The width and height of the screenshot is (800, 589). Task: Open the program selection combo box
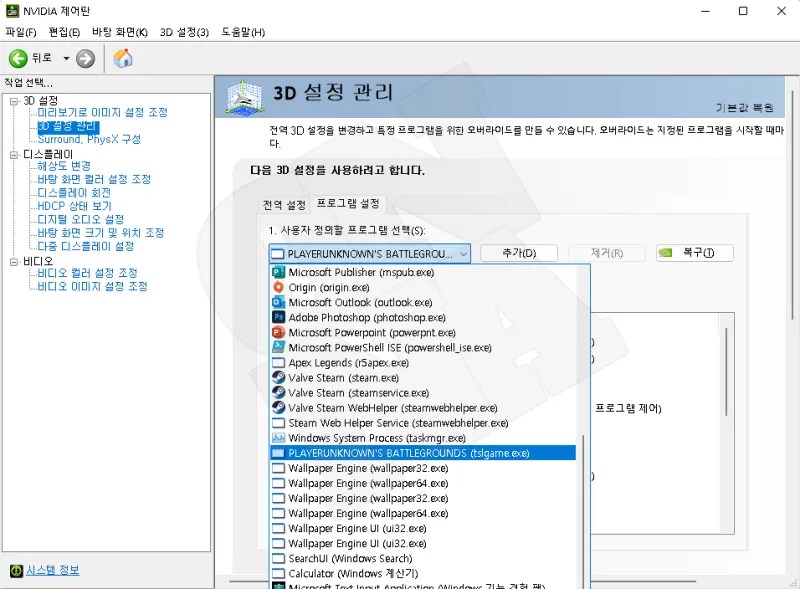click(x=369, y=254)
